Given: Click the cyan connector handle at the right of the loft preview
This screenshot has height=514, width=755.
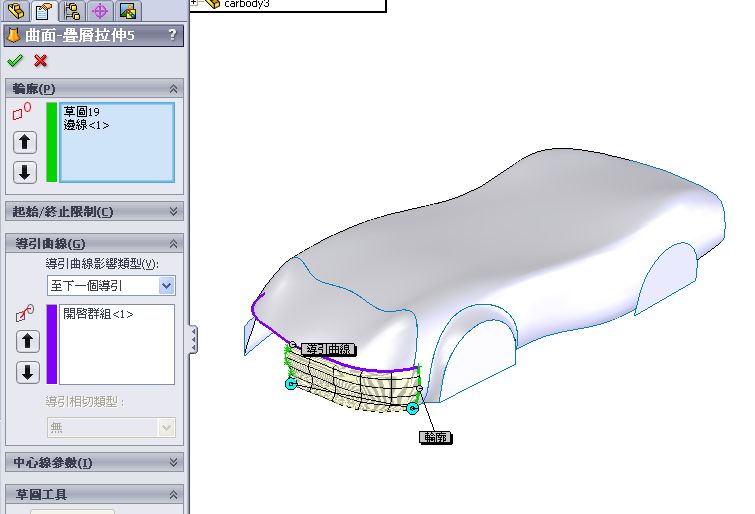Looking at the screenshot, I should 412,409.
